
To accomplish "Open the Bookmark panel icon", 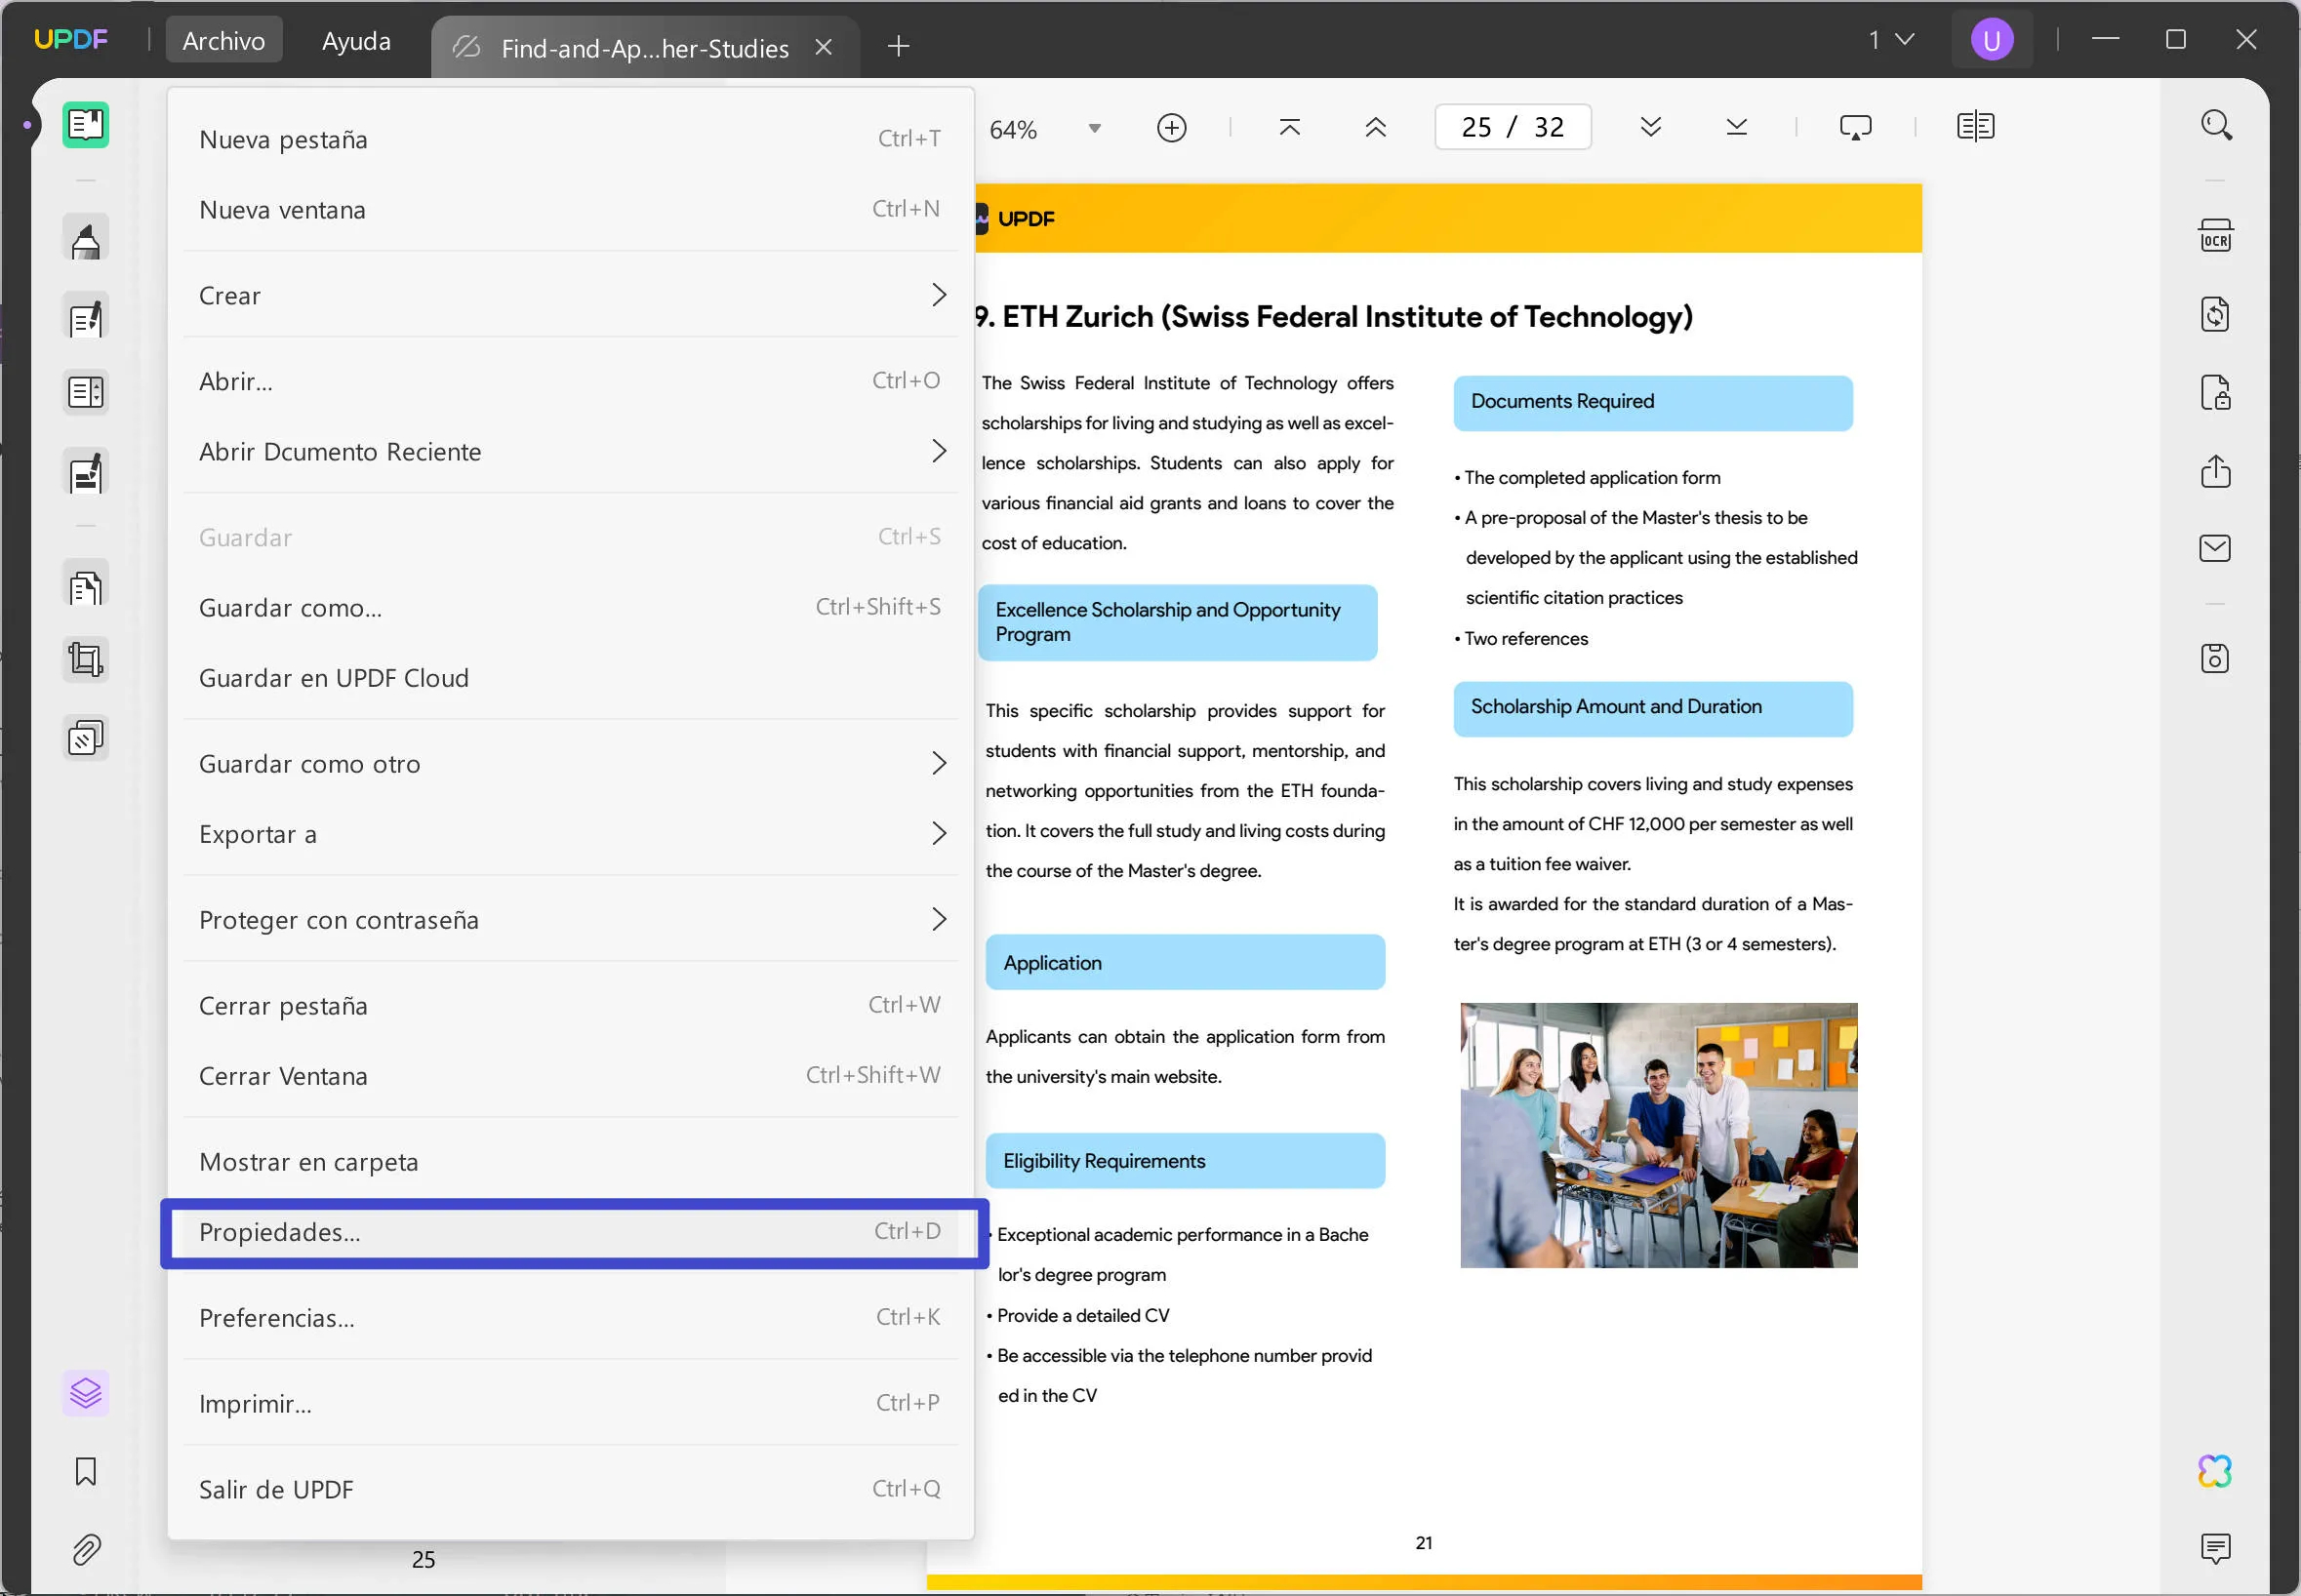I will click(86, 1471).
